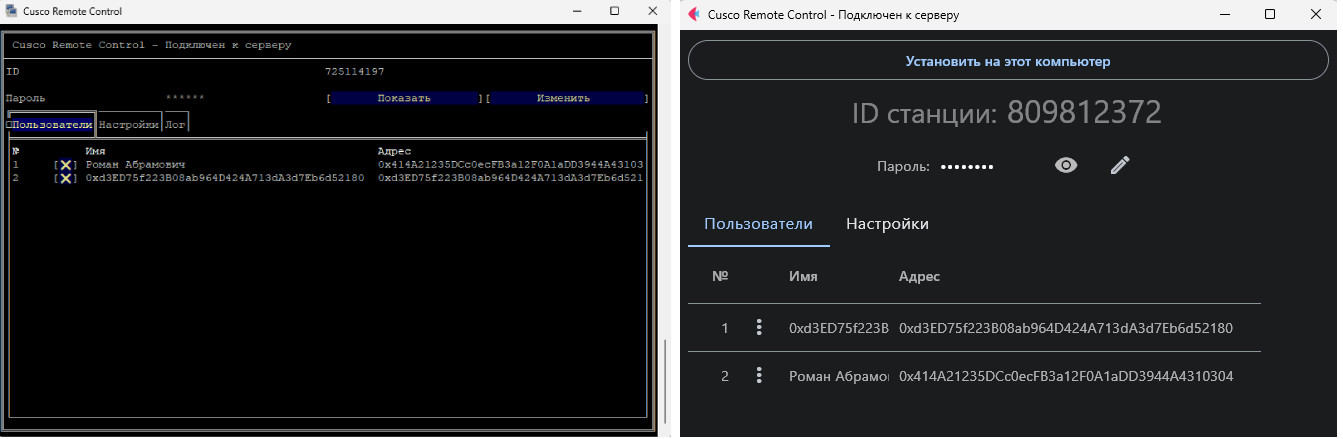The image size is (1343, 439).
Task: Open the three-dot menu for Роман Абрамович row
Action: (x=759, y=376)
